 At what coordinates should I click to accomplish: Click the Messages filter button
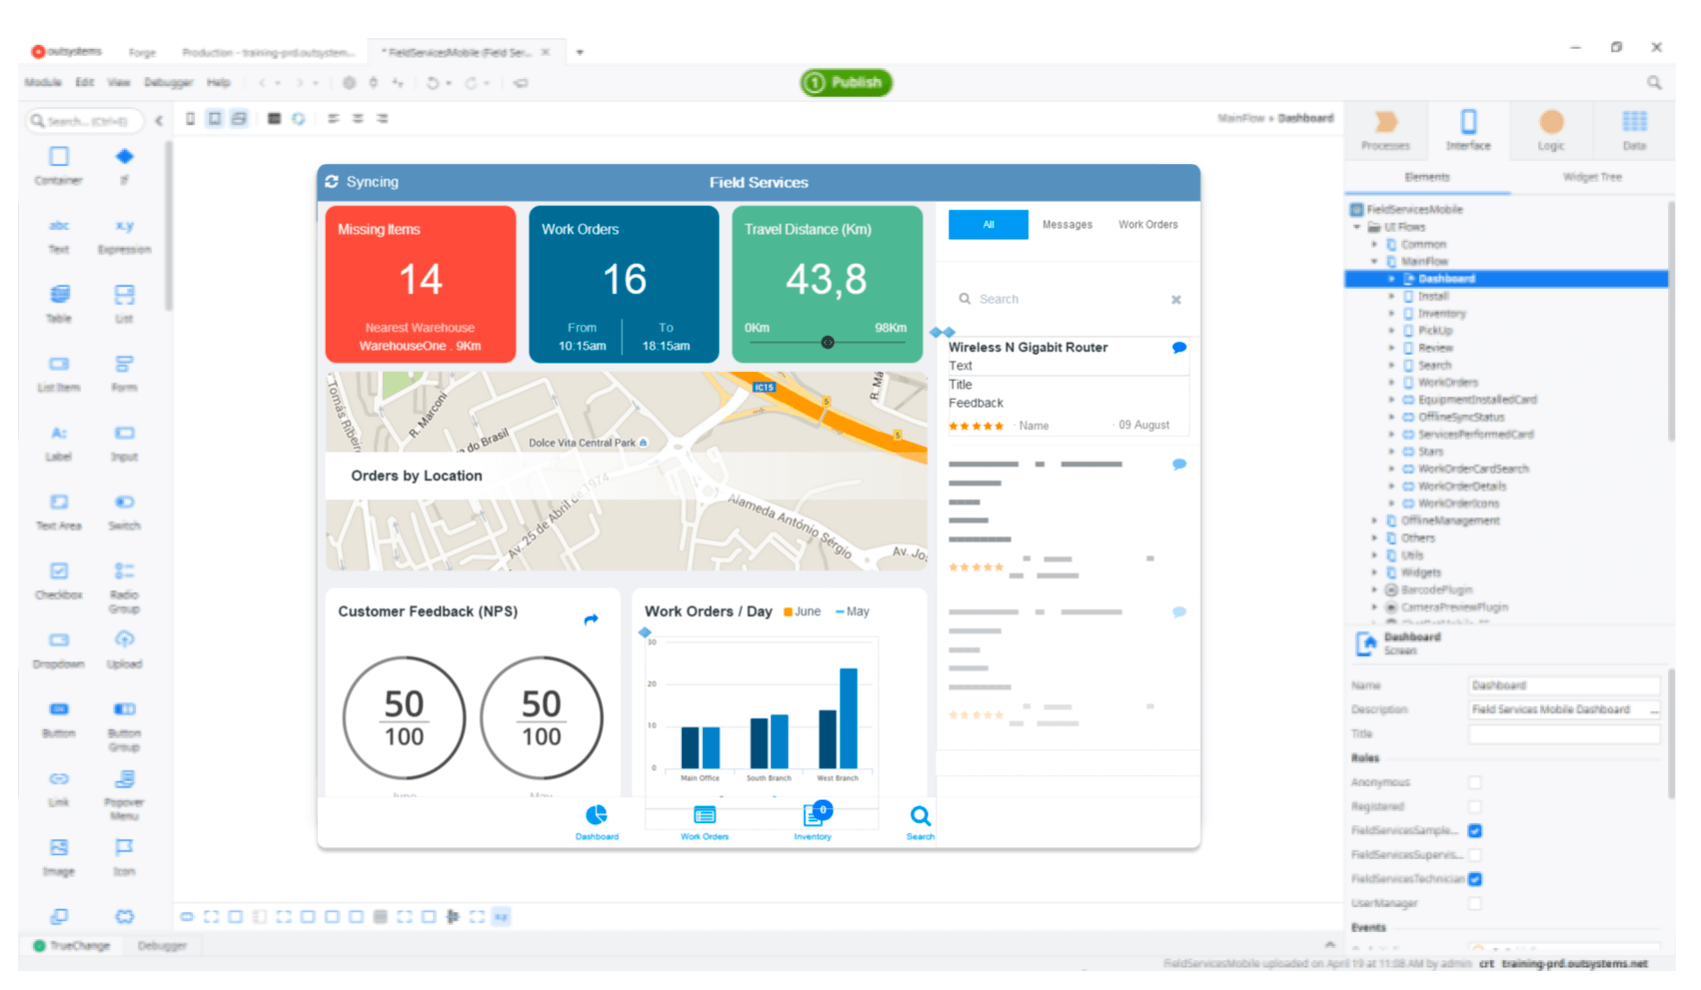click(1067, 225)
